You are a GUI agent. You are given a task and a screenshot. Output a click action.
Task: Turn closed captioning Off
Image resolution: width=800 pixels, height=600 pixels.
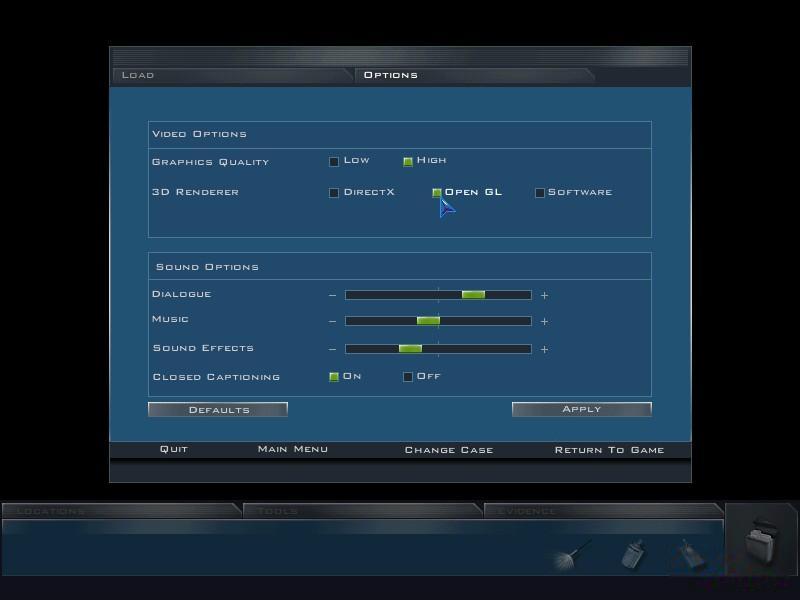408,377
